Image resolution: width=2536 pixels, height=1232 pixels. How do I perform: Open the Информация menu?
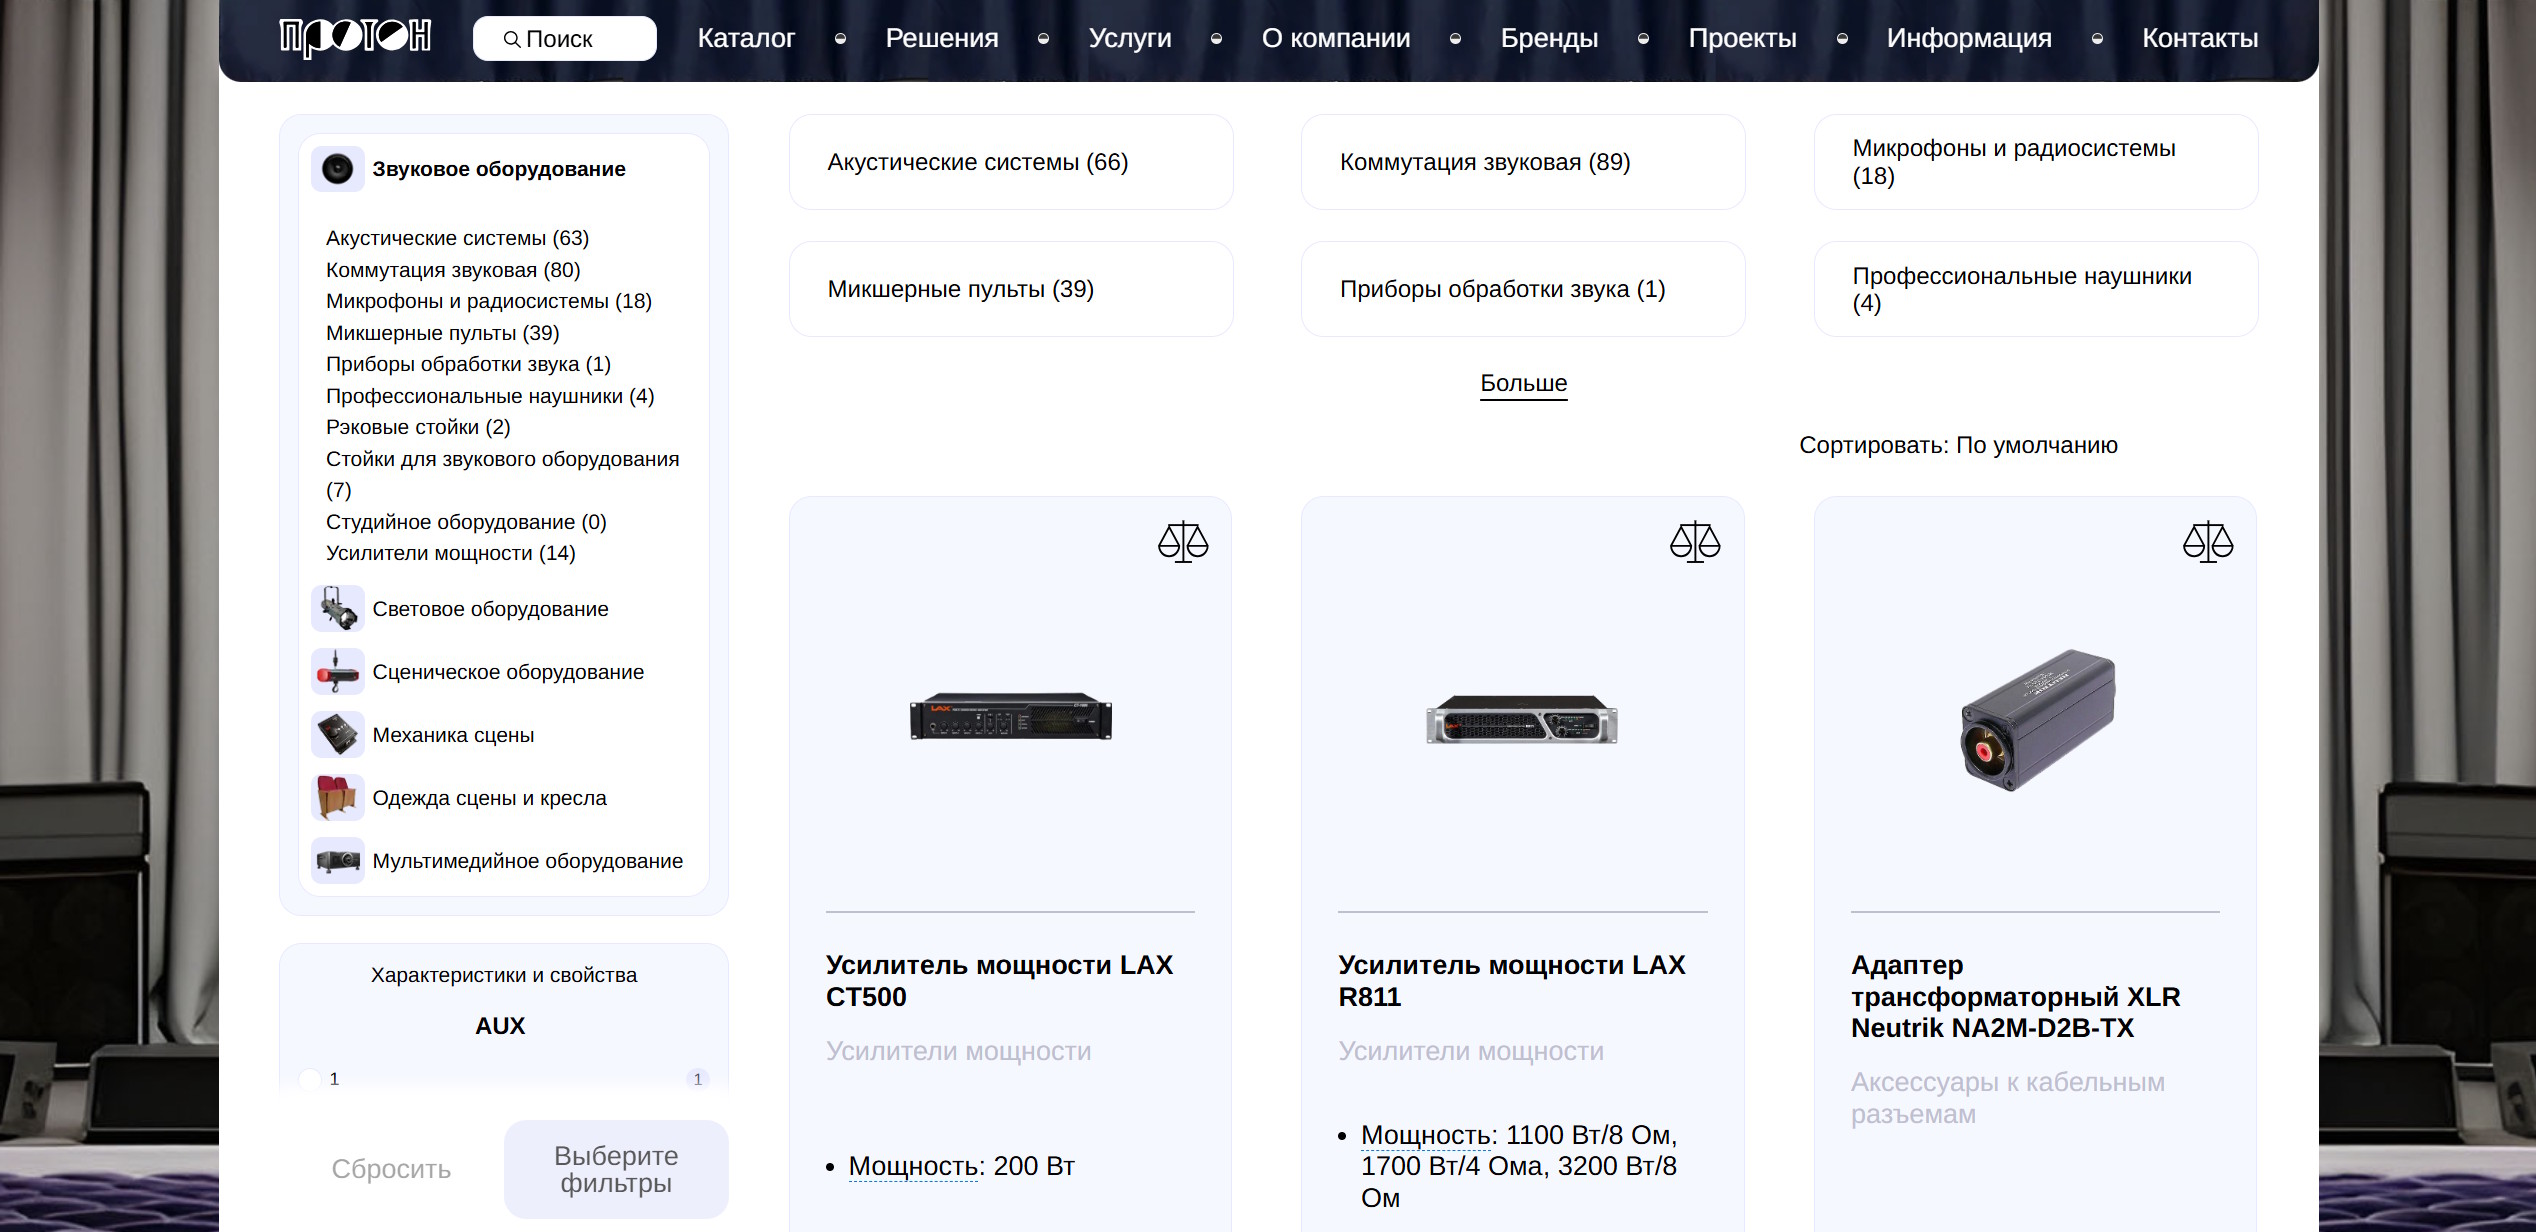coord(1969,38)
